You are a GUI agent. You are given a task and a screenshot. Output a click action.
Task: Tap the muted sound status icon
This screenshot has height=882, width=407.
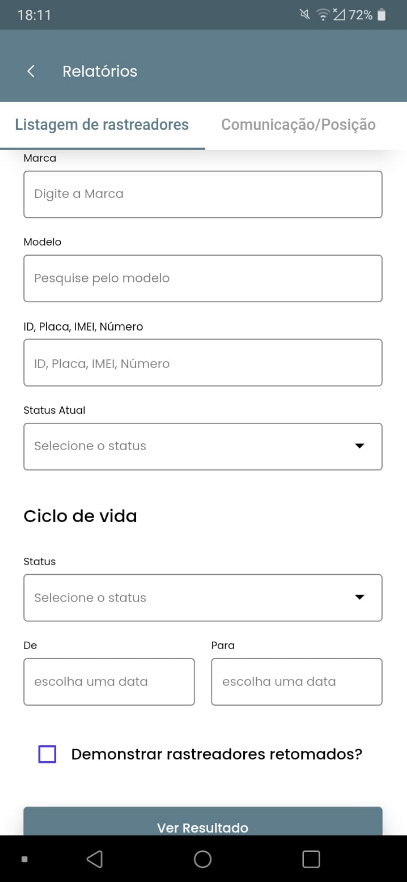[x=305, y=15]
